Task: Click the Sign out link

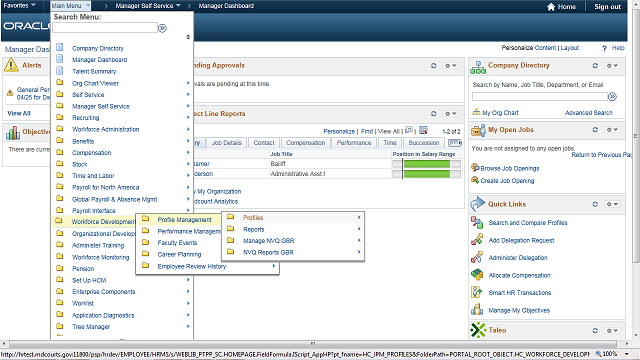Action: pos(607,7)
